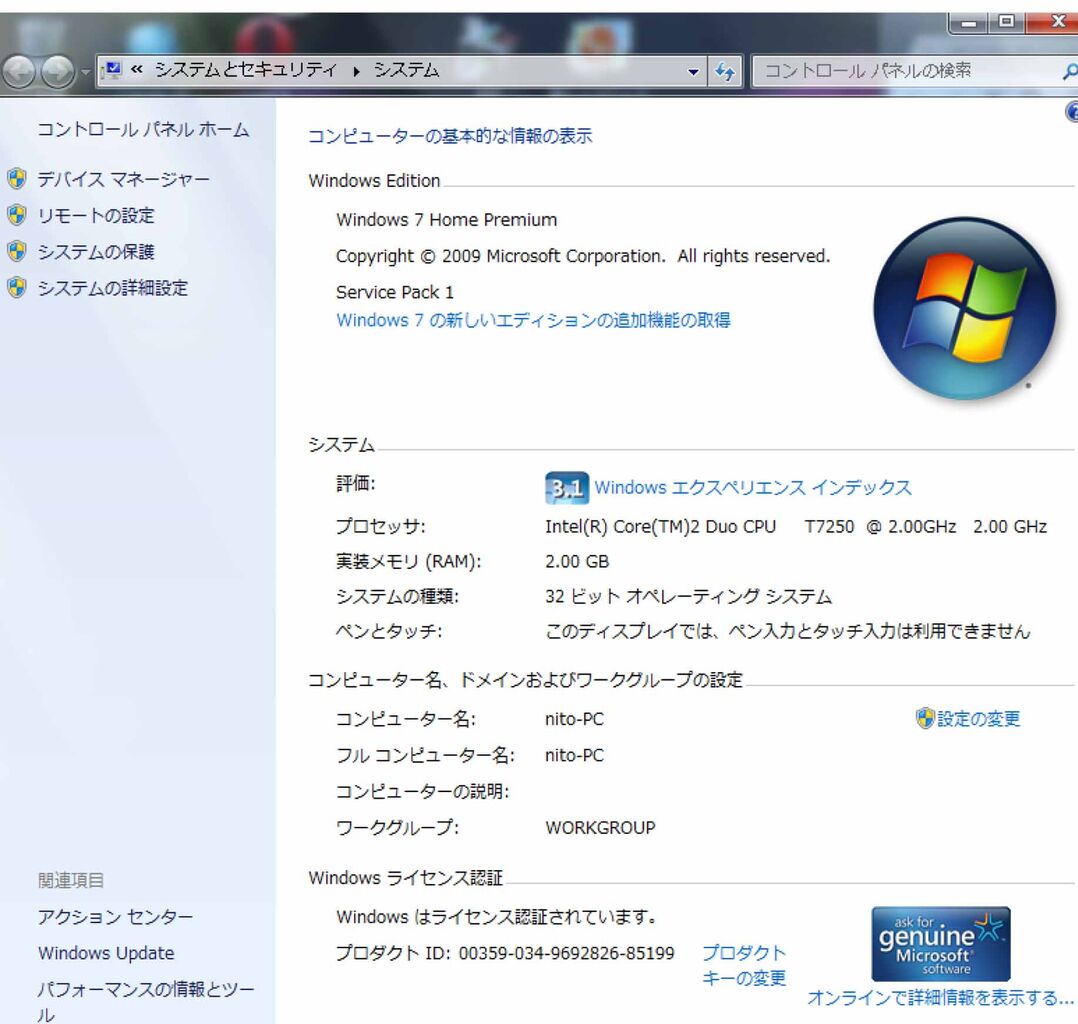Viewport: 1078px width, 1024px height.
Task: Click shield icon next to リモートの設定
Action: pos(17,215)
